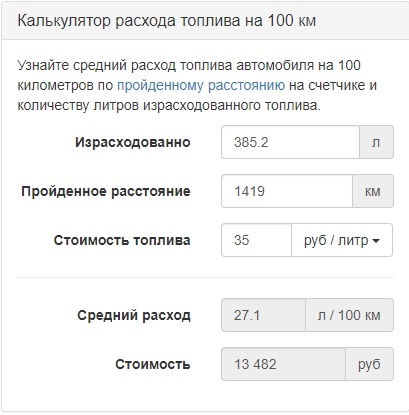Click the л liters unit addon
Image resolution: width=409 pixels, height=415 pixels.
click(376, 142)
